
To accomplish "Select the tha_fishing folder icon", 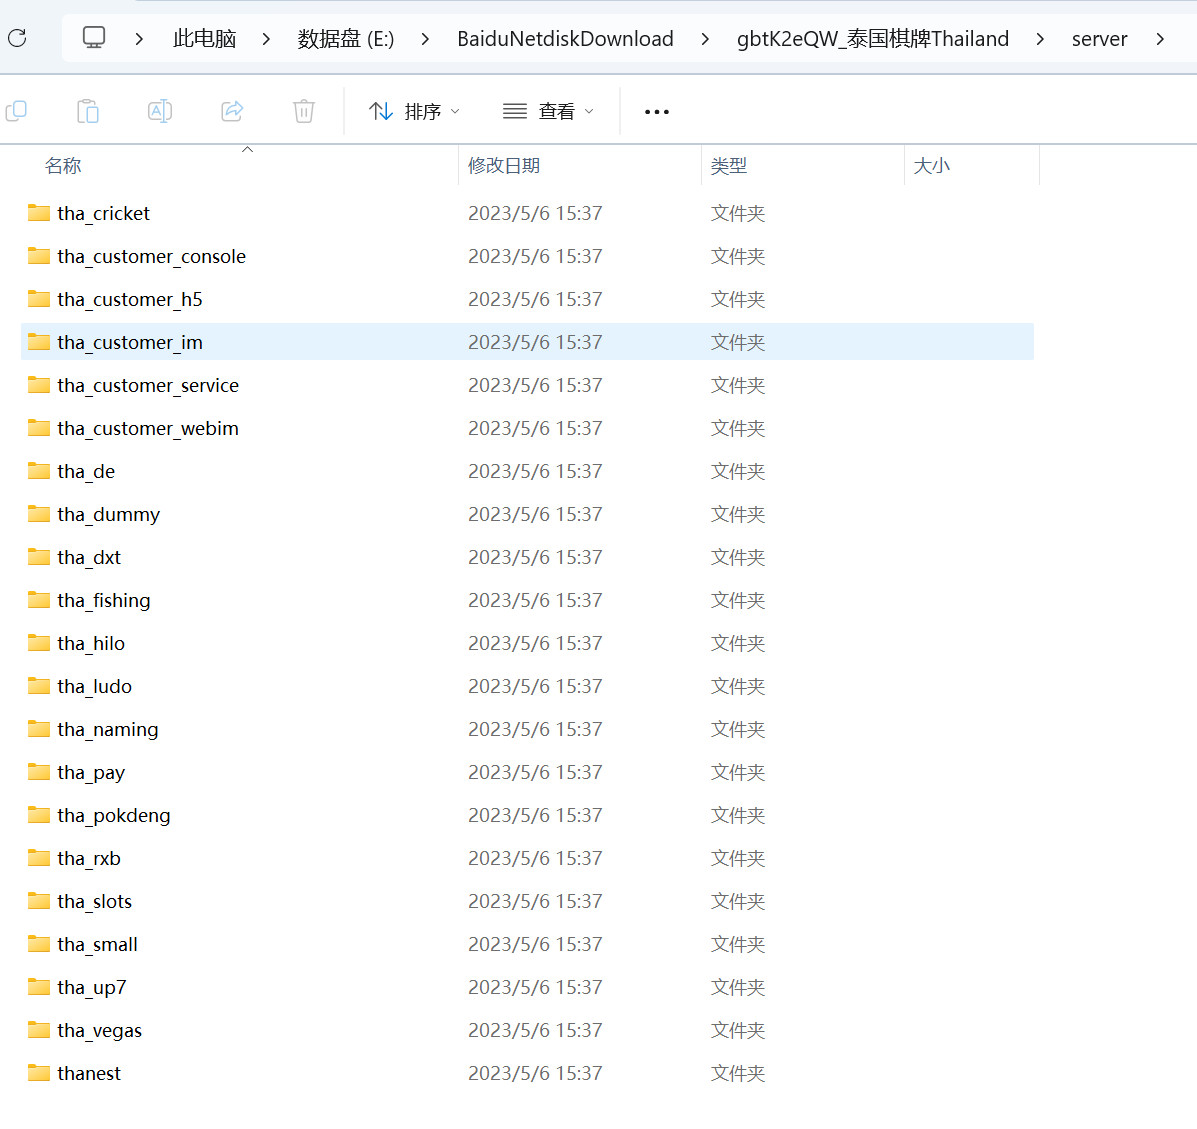I will pos(39,600).
